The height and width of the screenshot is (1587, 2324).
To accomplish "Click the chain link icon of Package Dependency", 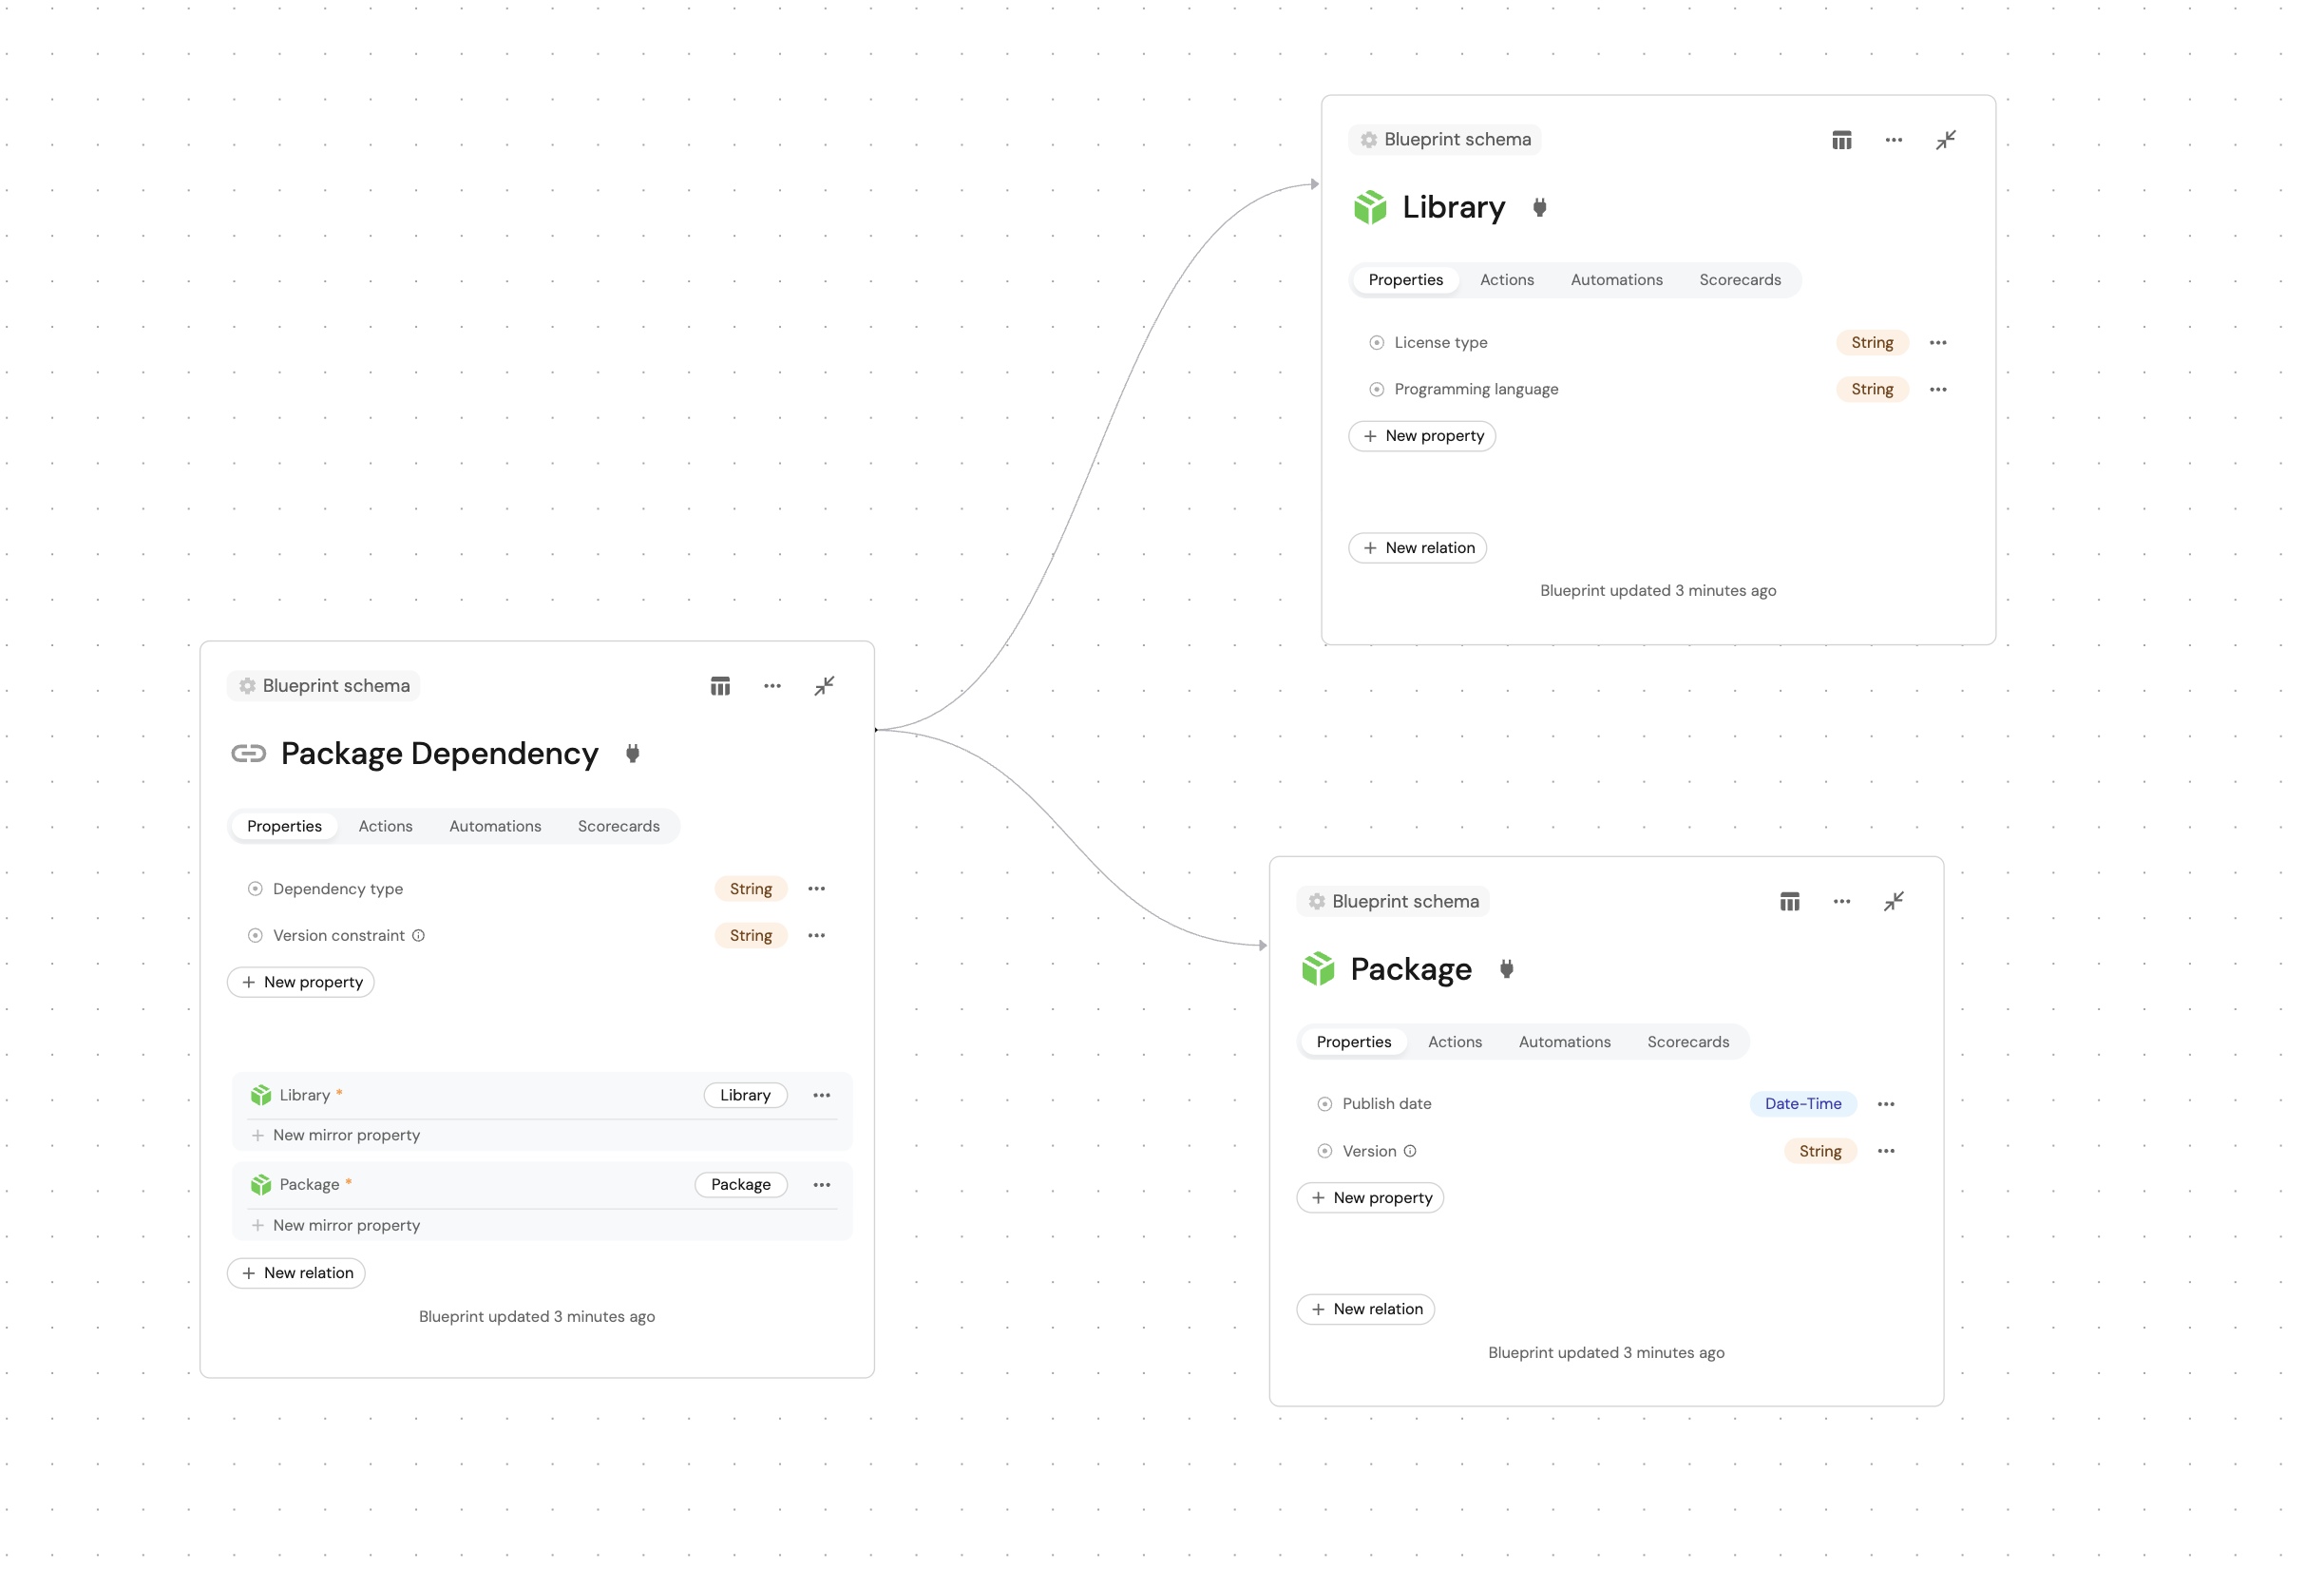I will pos(248,754).
